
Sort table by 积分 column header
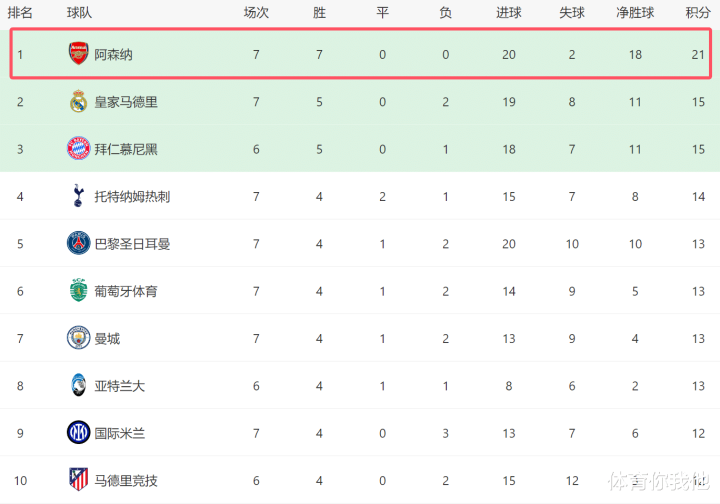coord(698,13)
